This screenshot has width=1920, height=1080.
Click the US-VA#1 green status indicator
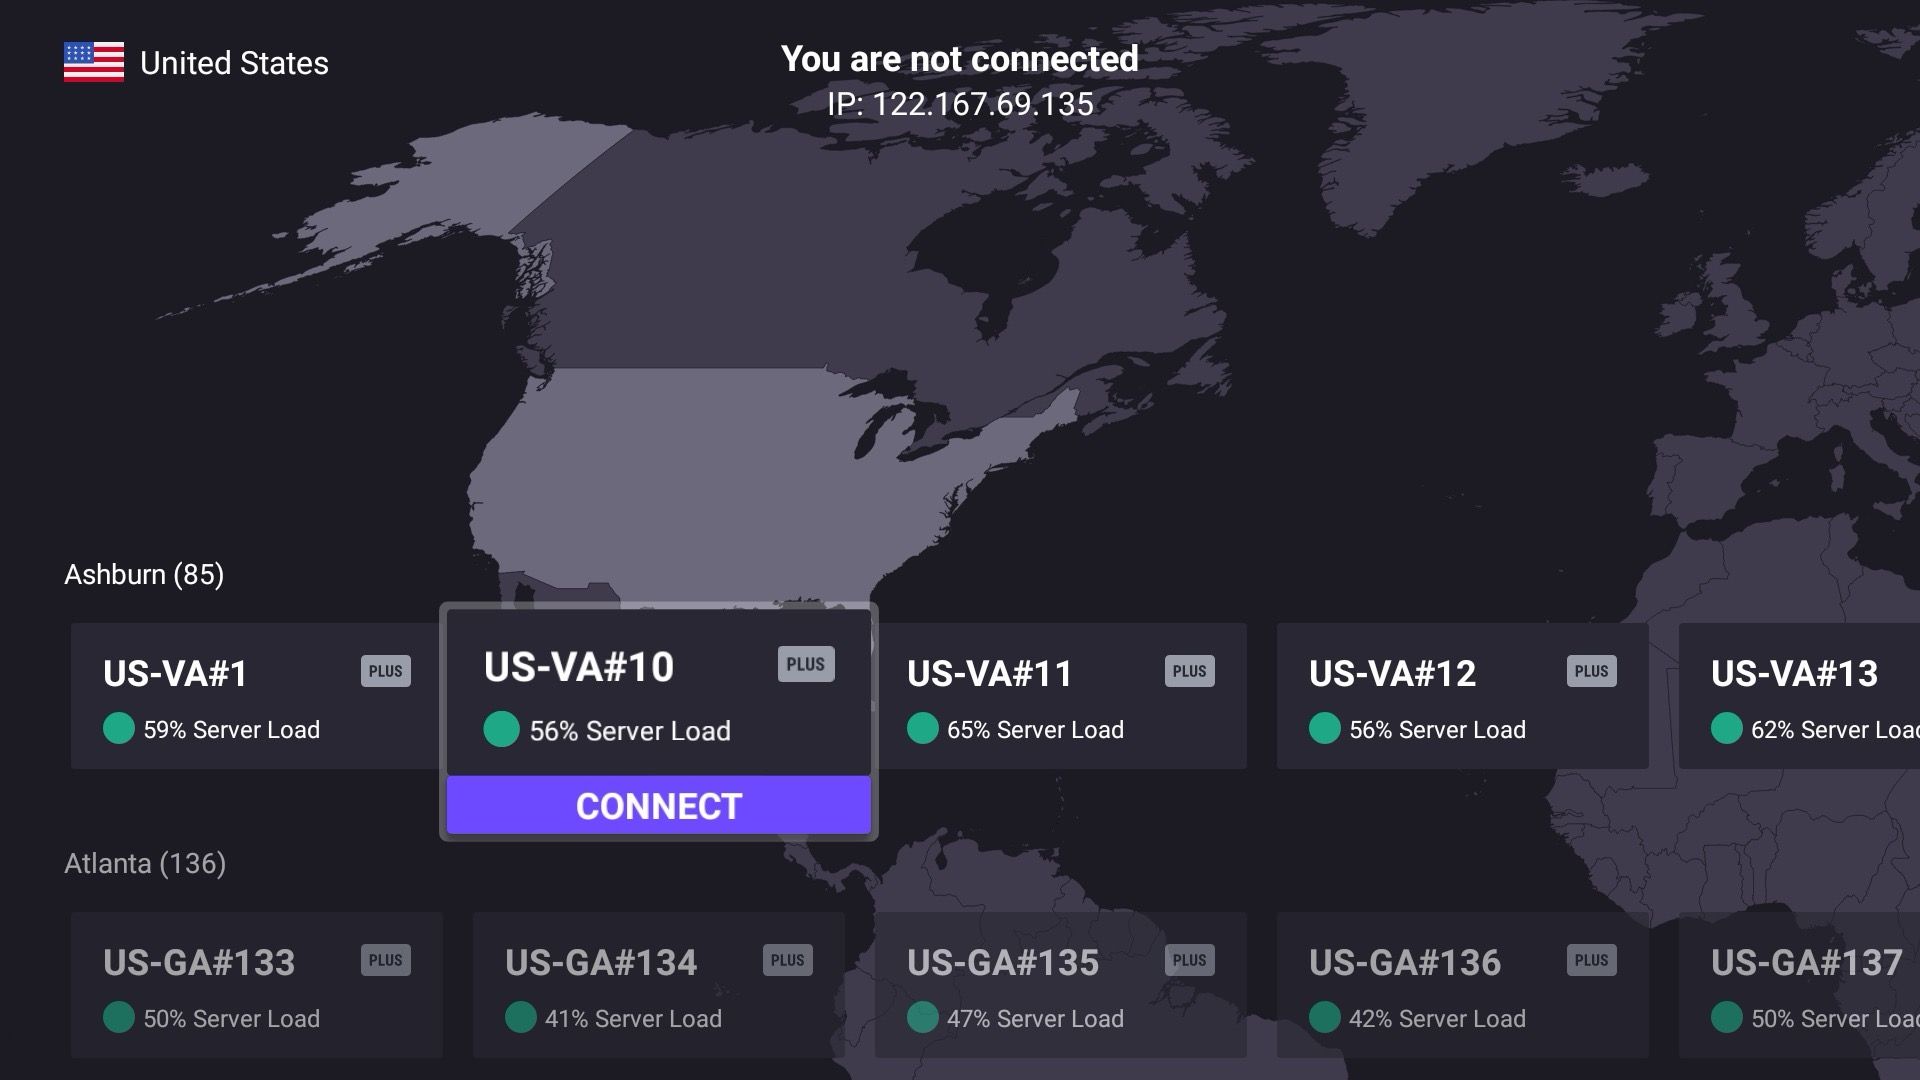pos(117,728)
